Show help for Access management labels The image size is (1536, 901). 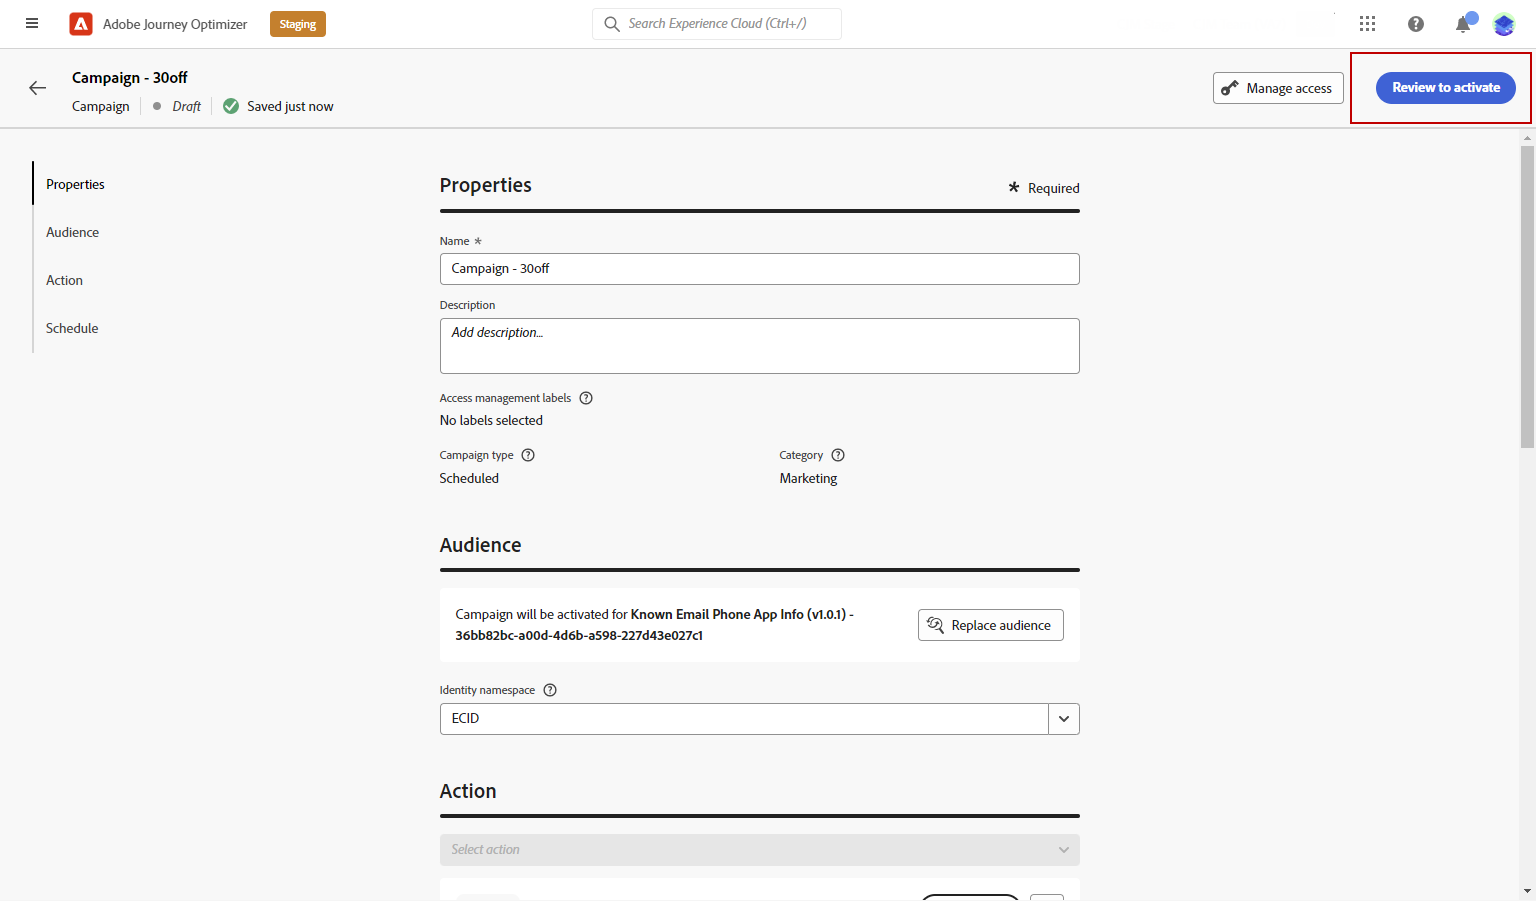(586, 398)
